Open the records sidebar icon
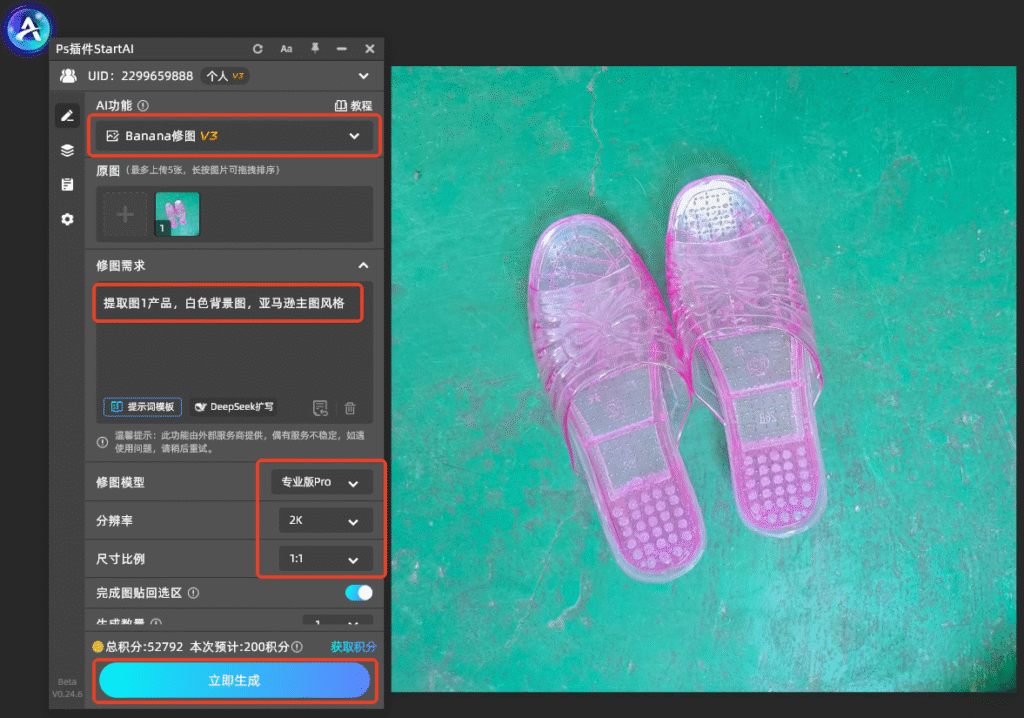The image size is (1024, 718). (67, 185)
